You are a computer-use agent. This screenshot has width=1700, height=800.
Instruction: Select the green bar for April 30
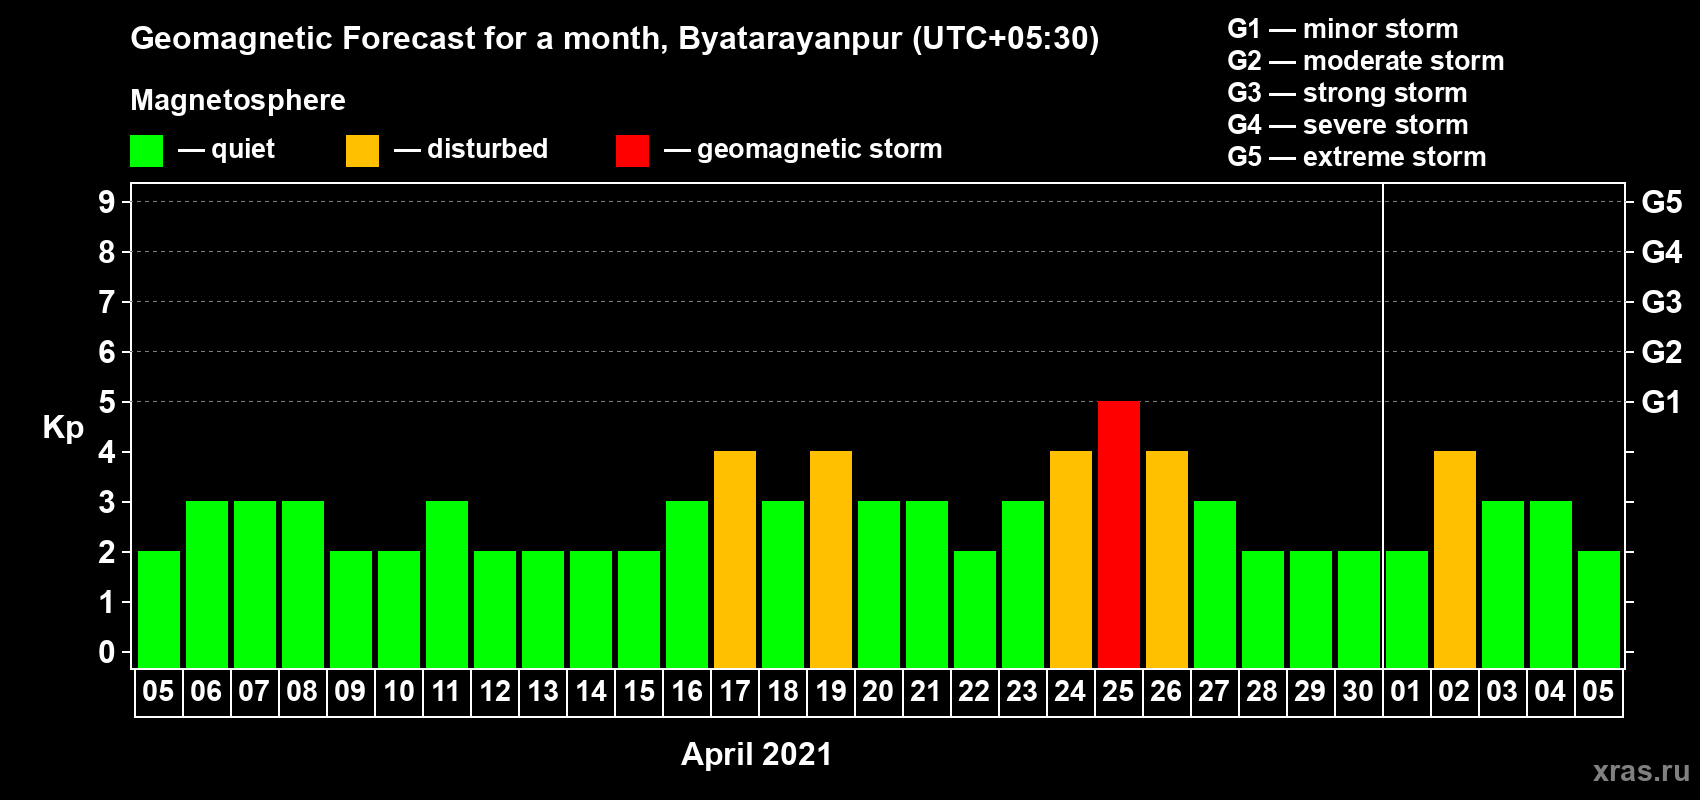click(1359, 609)
